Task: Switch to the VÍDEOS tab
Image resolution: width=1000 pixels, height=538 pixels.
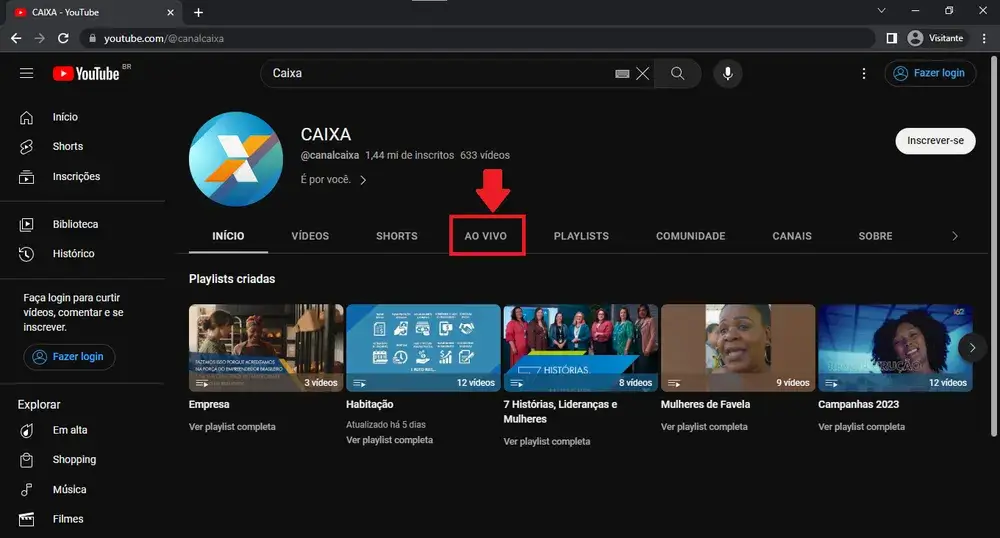Action: 310,236
